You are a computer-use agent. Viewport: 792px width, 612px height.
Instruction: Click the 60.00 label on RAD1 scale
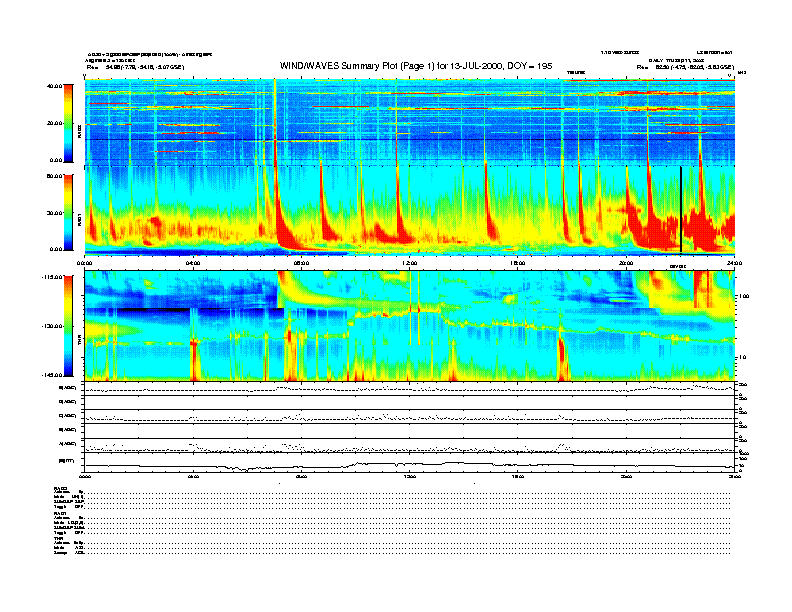click(x=55, y=176)
